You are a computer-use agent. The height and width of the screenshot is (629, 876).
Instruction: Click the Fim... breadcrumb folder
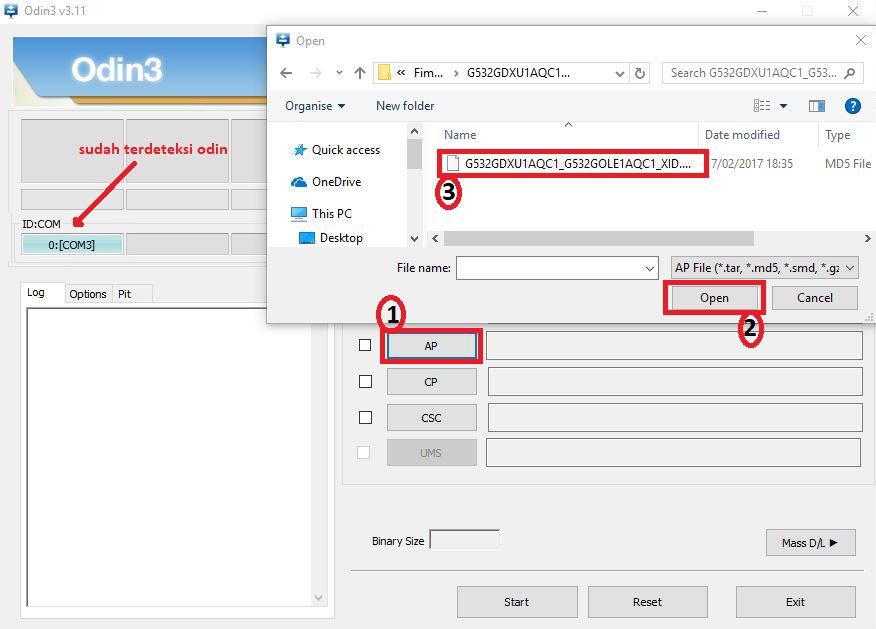point(428,73)
